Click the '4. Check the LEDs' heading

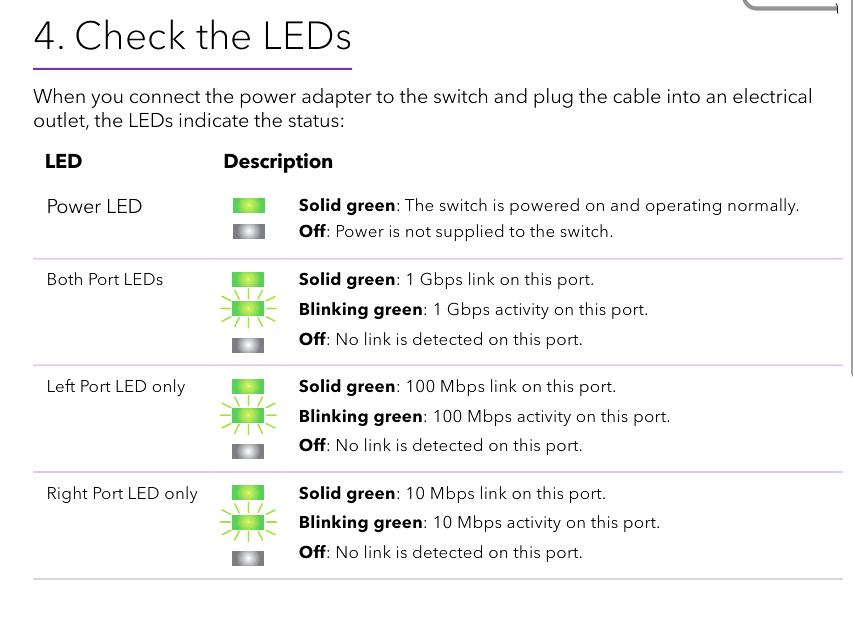[x=192, y=36]
